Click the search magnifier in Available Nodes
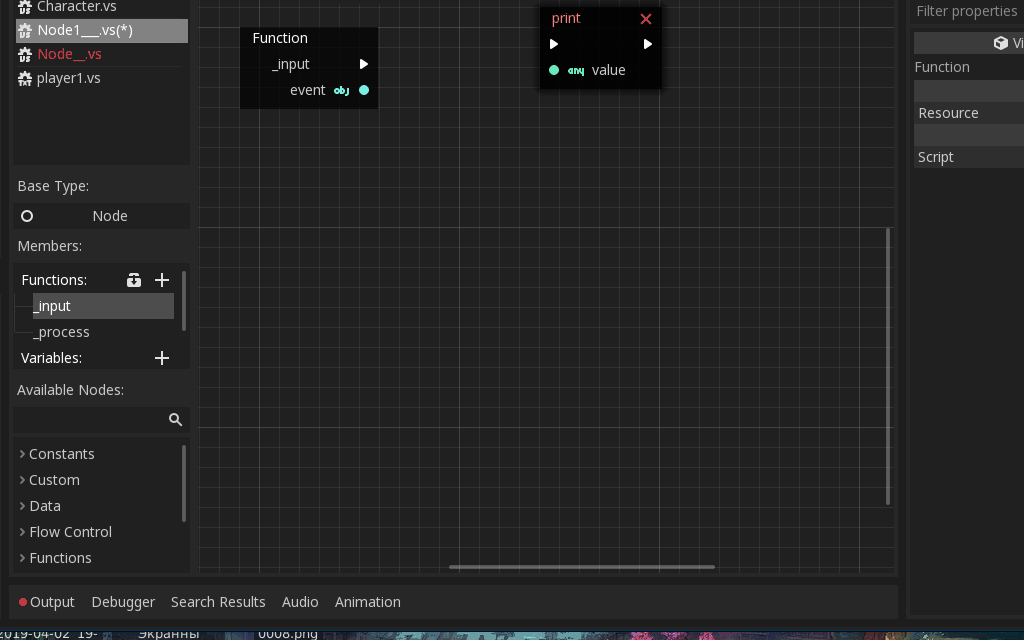Viewport: 1024px width, 640px height. pos(176,419)
